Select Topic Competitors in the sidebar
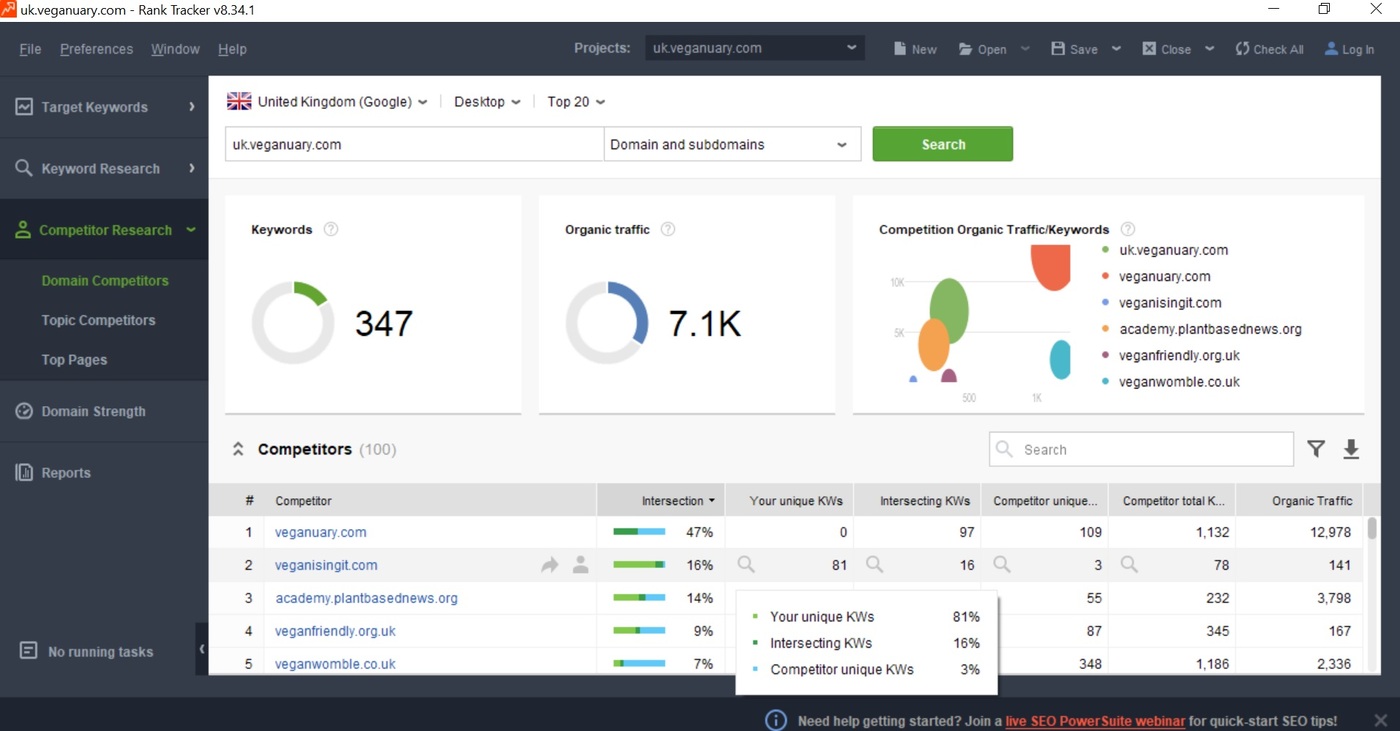Image resolution: width=1400 pixels, height=731 pixels. 98,320
